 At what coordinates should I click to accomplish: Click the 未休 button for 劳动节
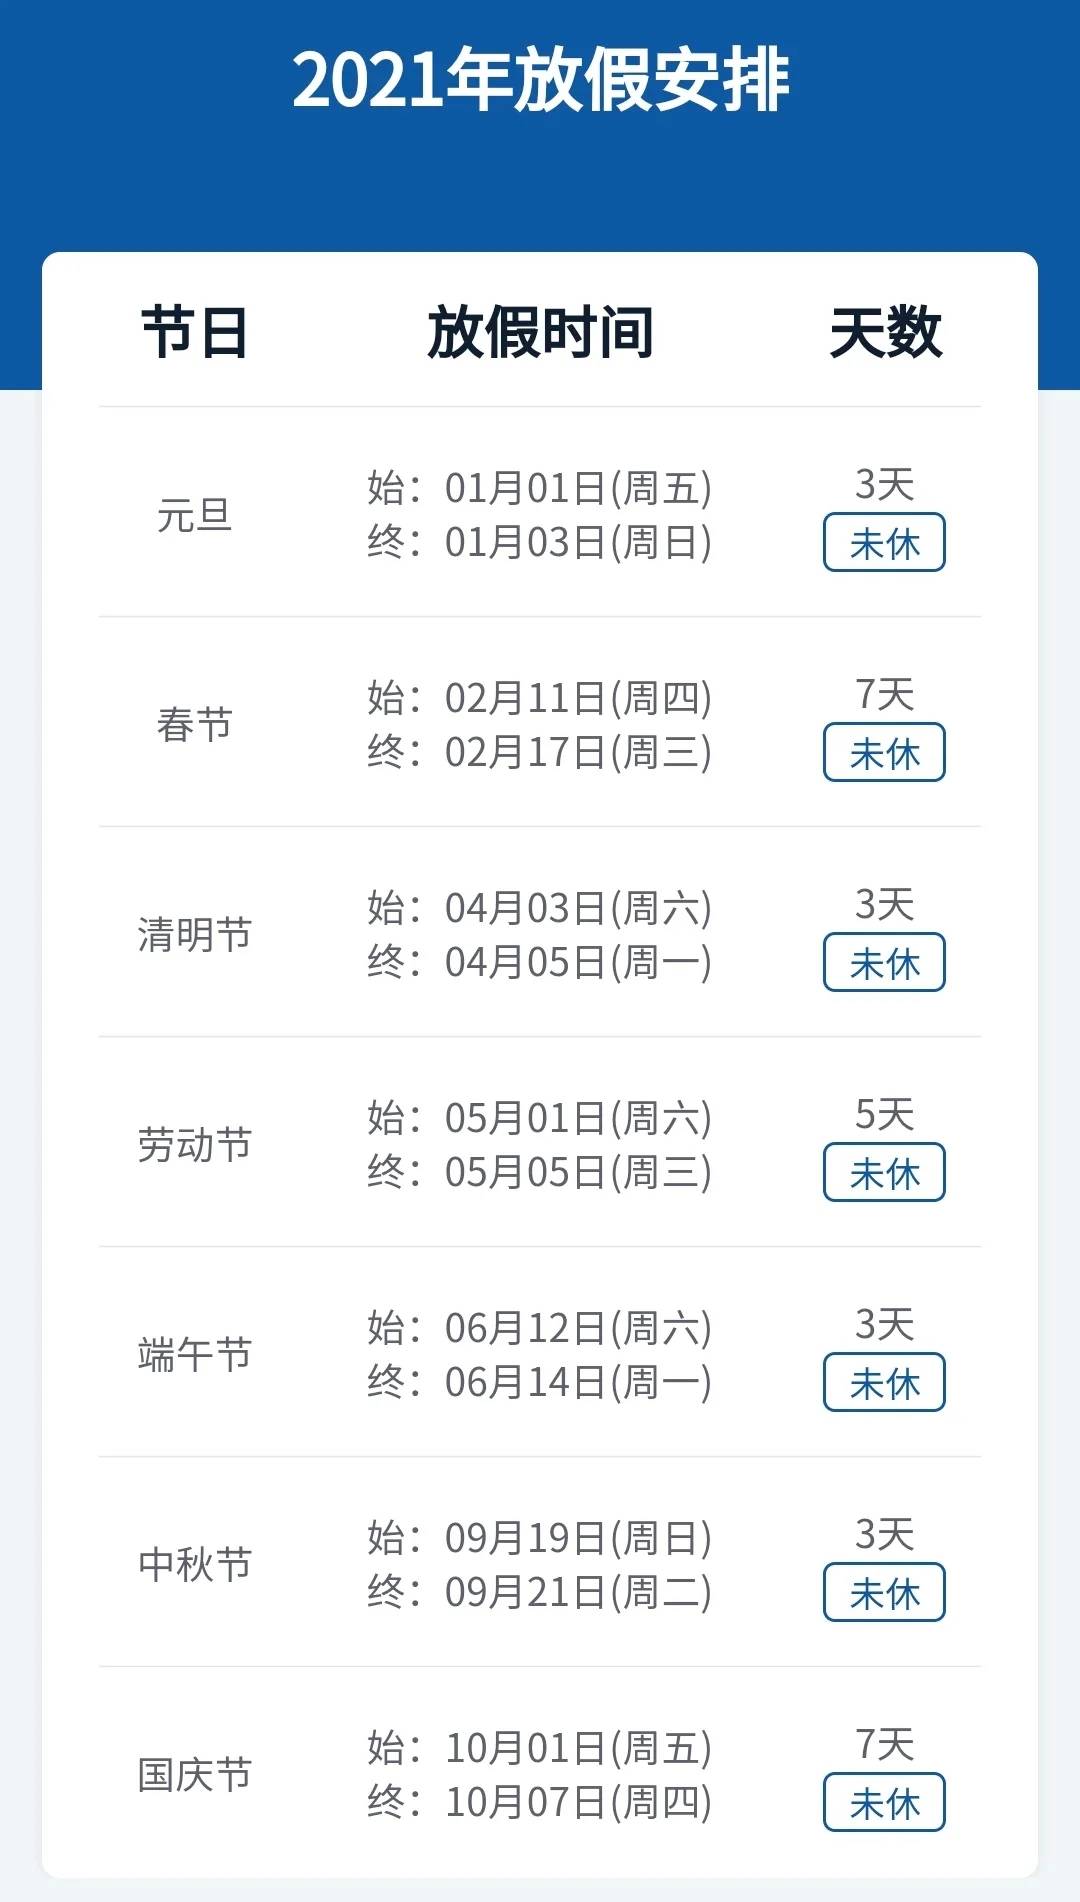click(x=884, y=1173)
